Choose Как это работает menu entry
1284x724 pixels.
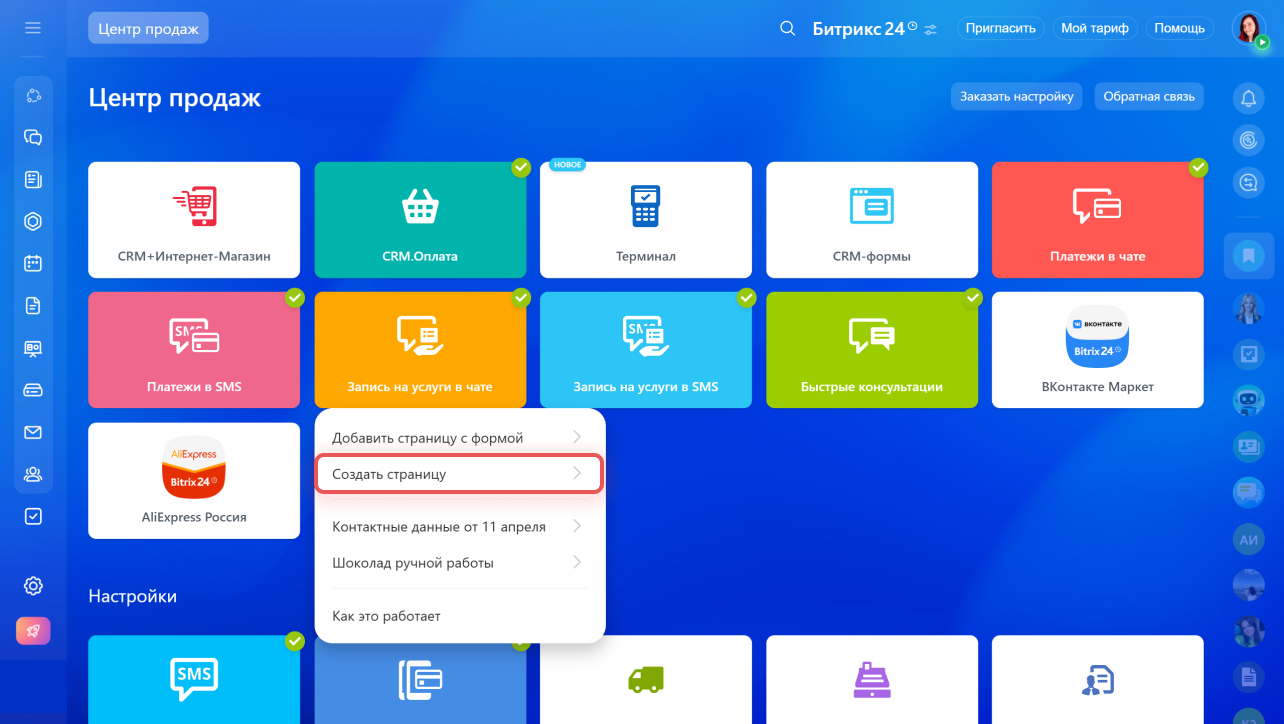click(x=386, y=616)
